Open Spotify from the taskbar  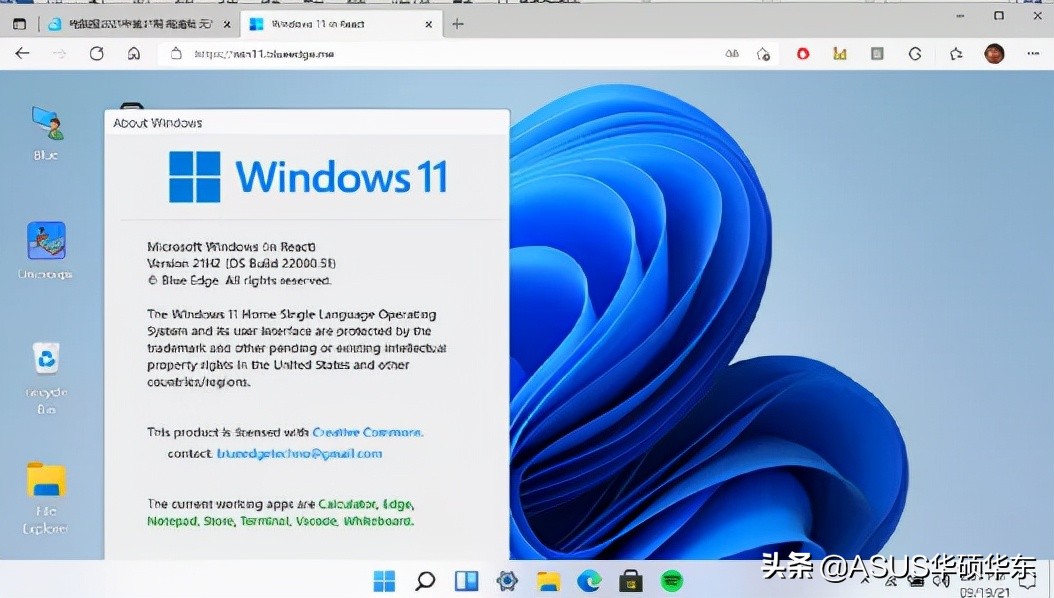(671, 580)
